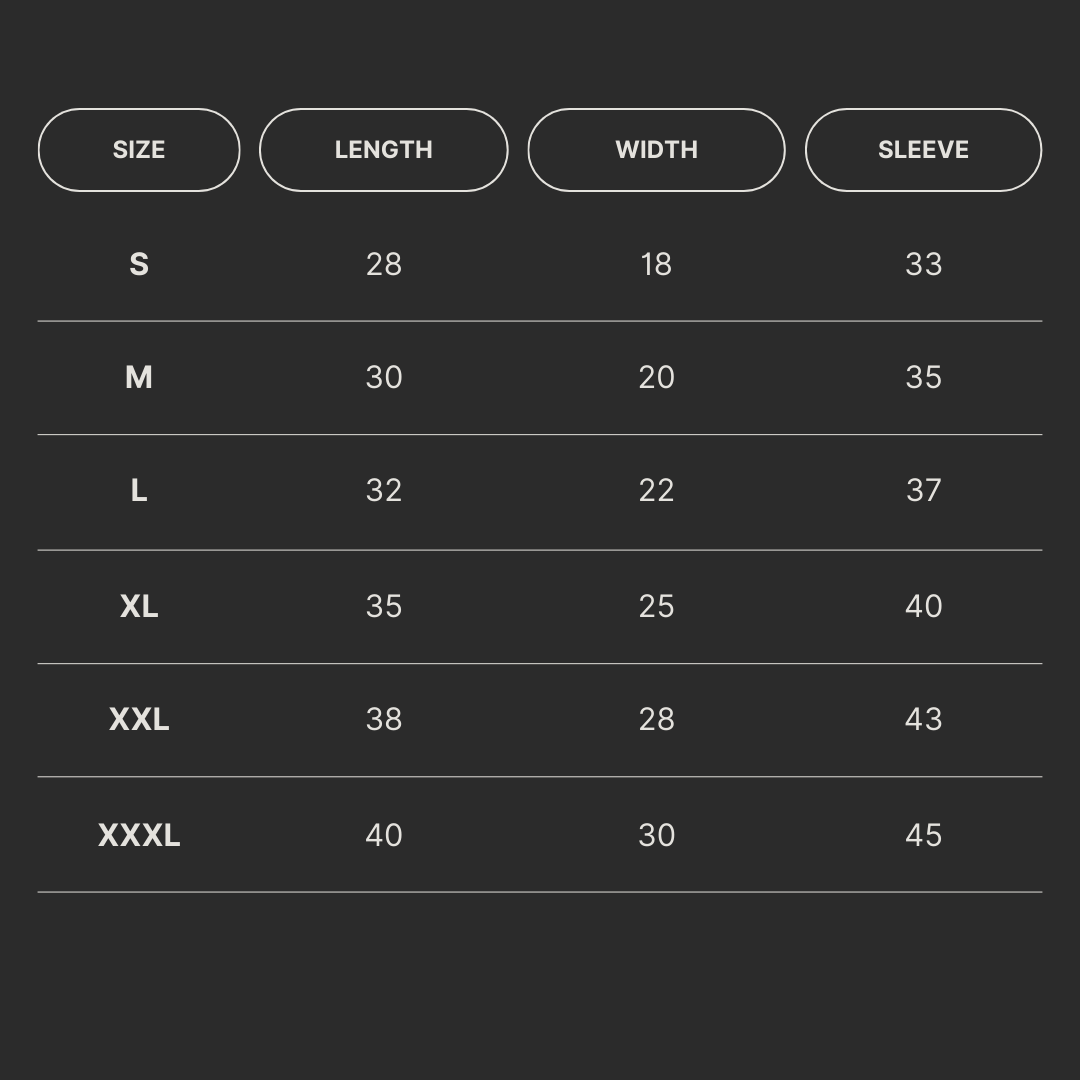Select the WIDTH header pill
Viewport: 1080px width, 1080px height.
pos(656,150)
